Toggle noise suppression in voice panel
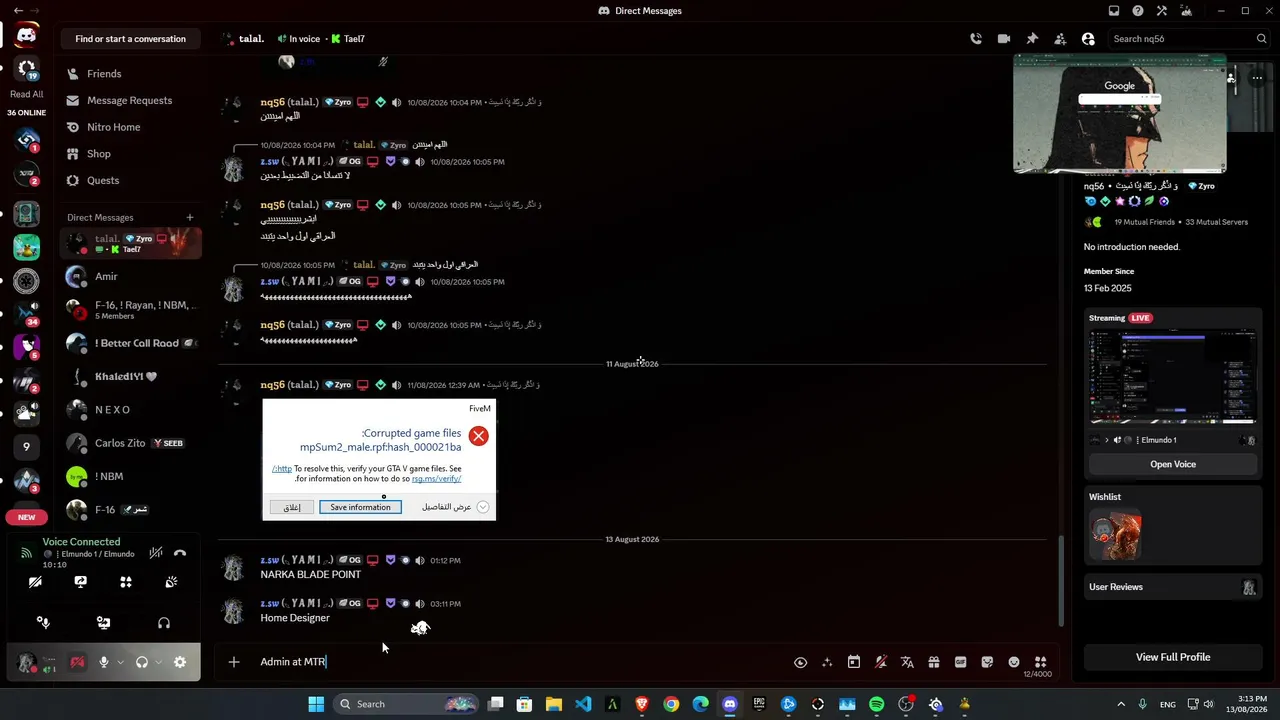The height and width of the screenshot is (720, 1280). click(155, 552)
